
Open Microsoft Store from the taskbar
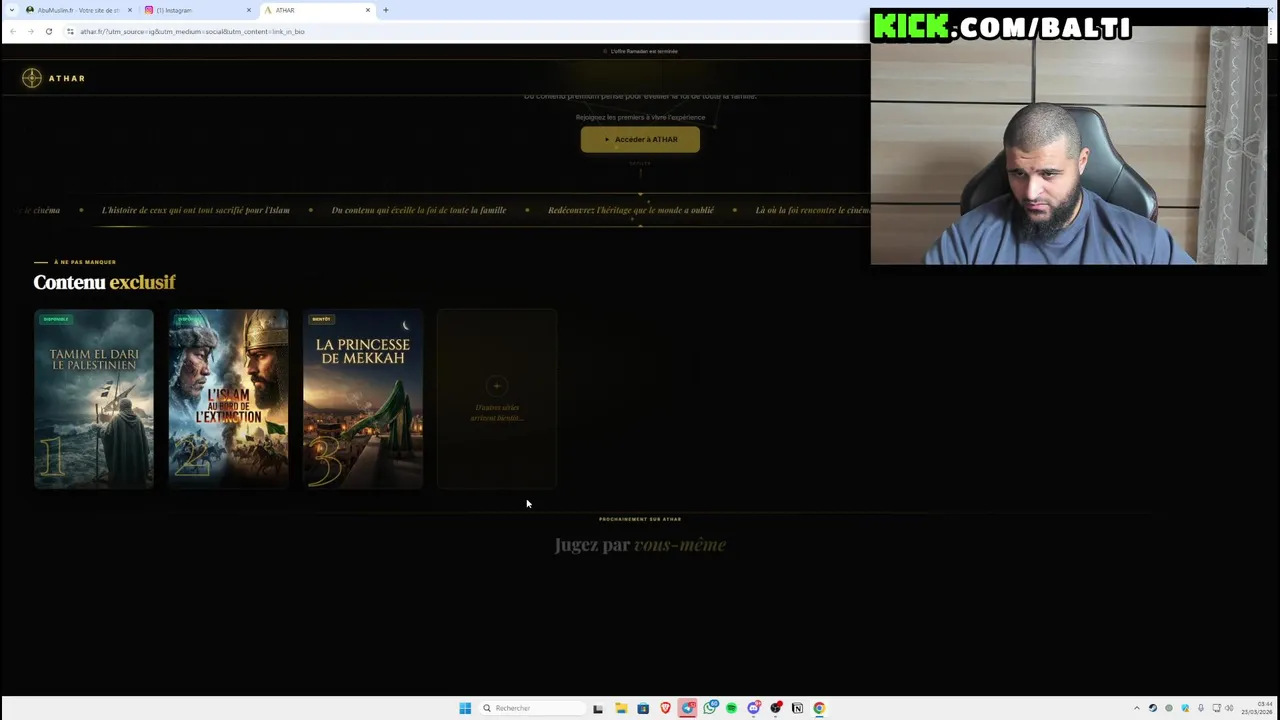point(643,708)
